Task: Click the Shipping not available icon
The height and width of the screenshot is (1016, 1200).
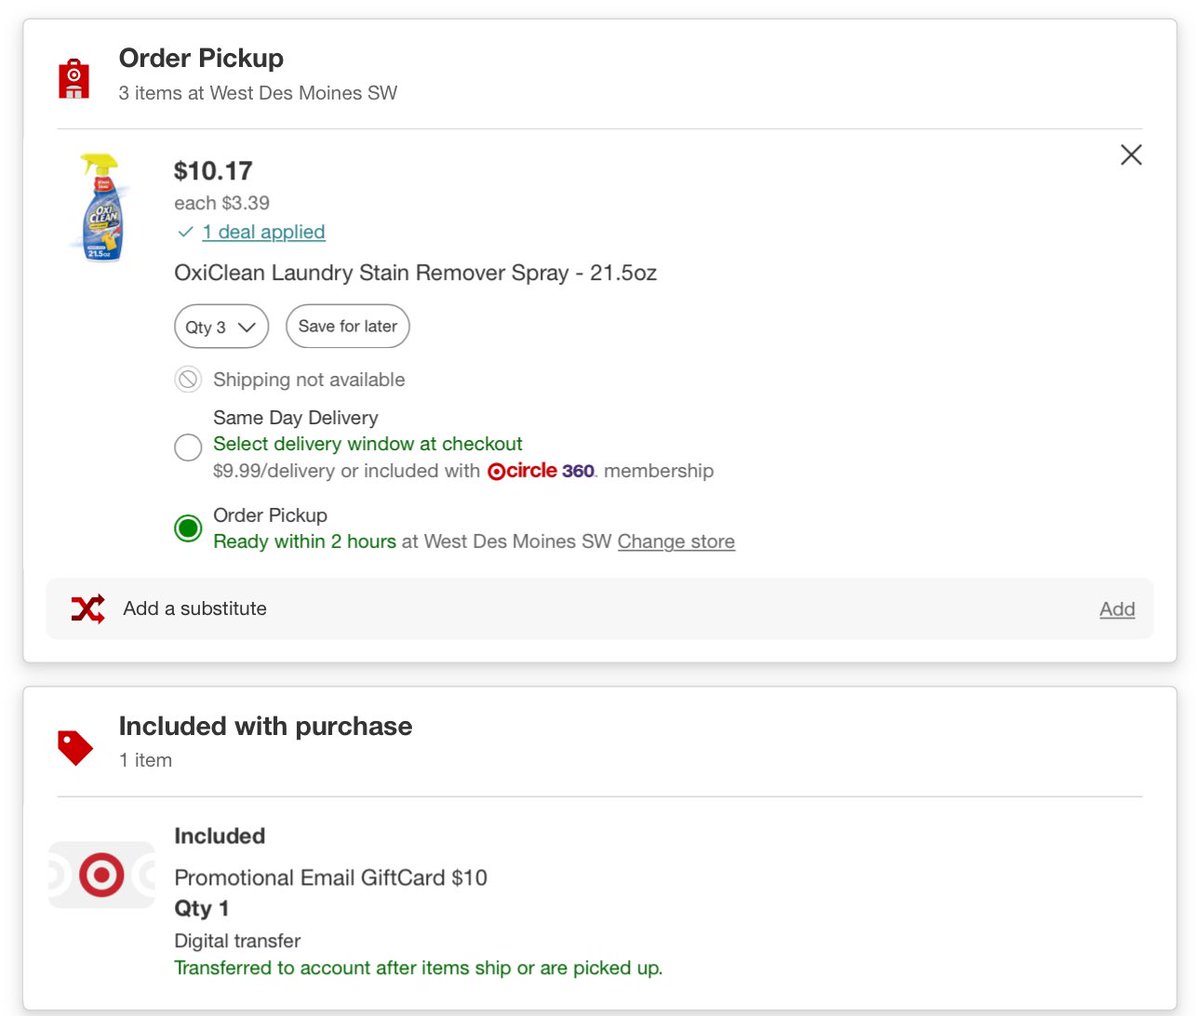Action: 188,380
